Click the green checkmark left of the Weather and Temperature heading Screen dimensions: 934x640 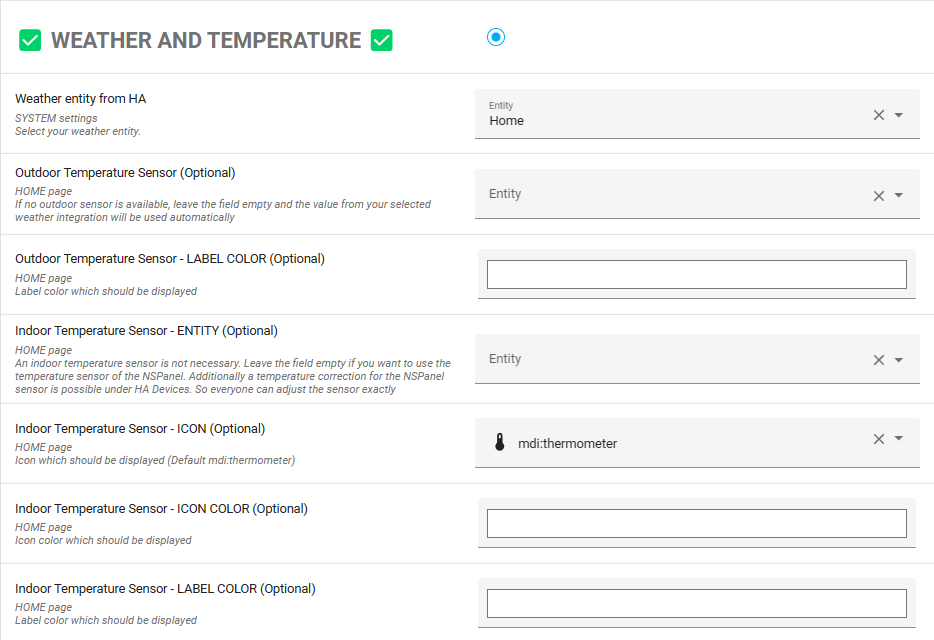(30, 41)
